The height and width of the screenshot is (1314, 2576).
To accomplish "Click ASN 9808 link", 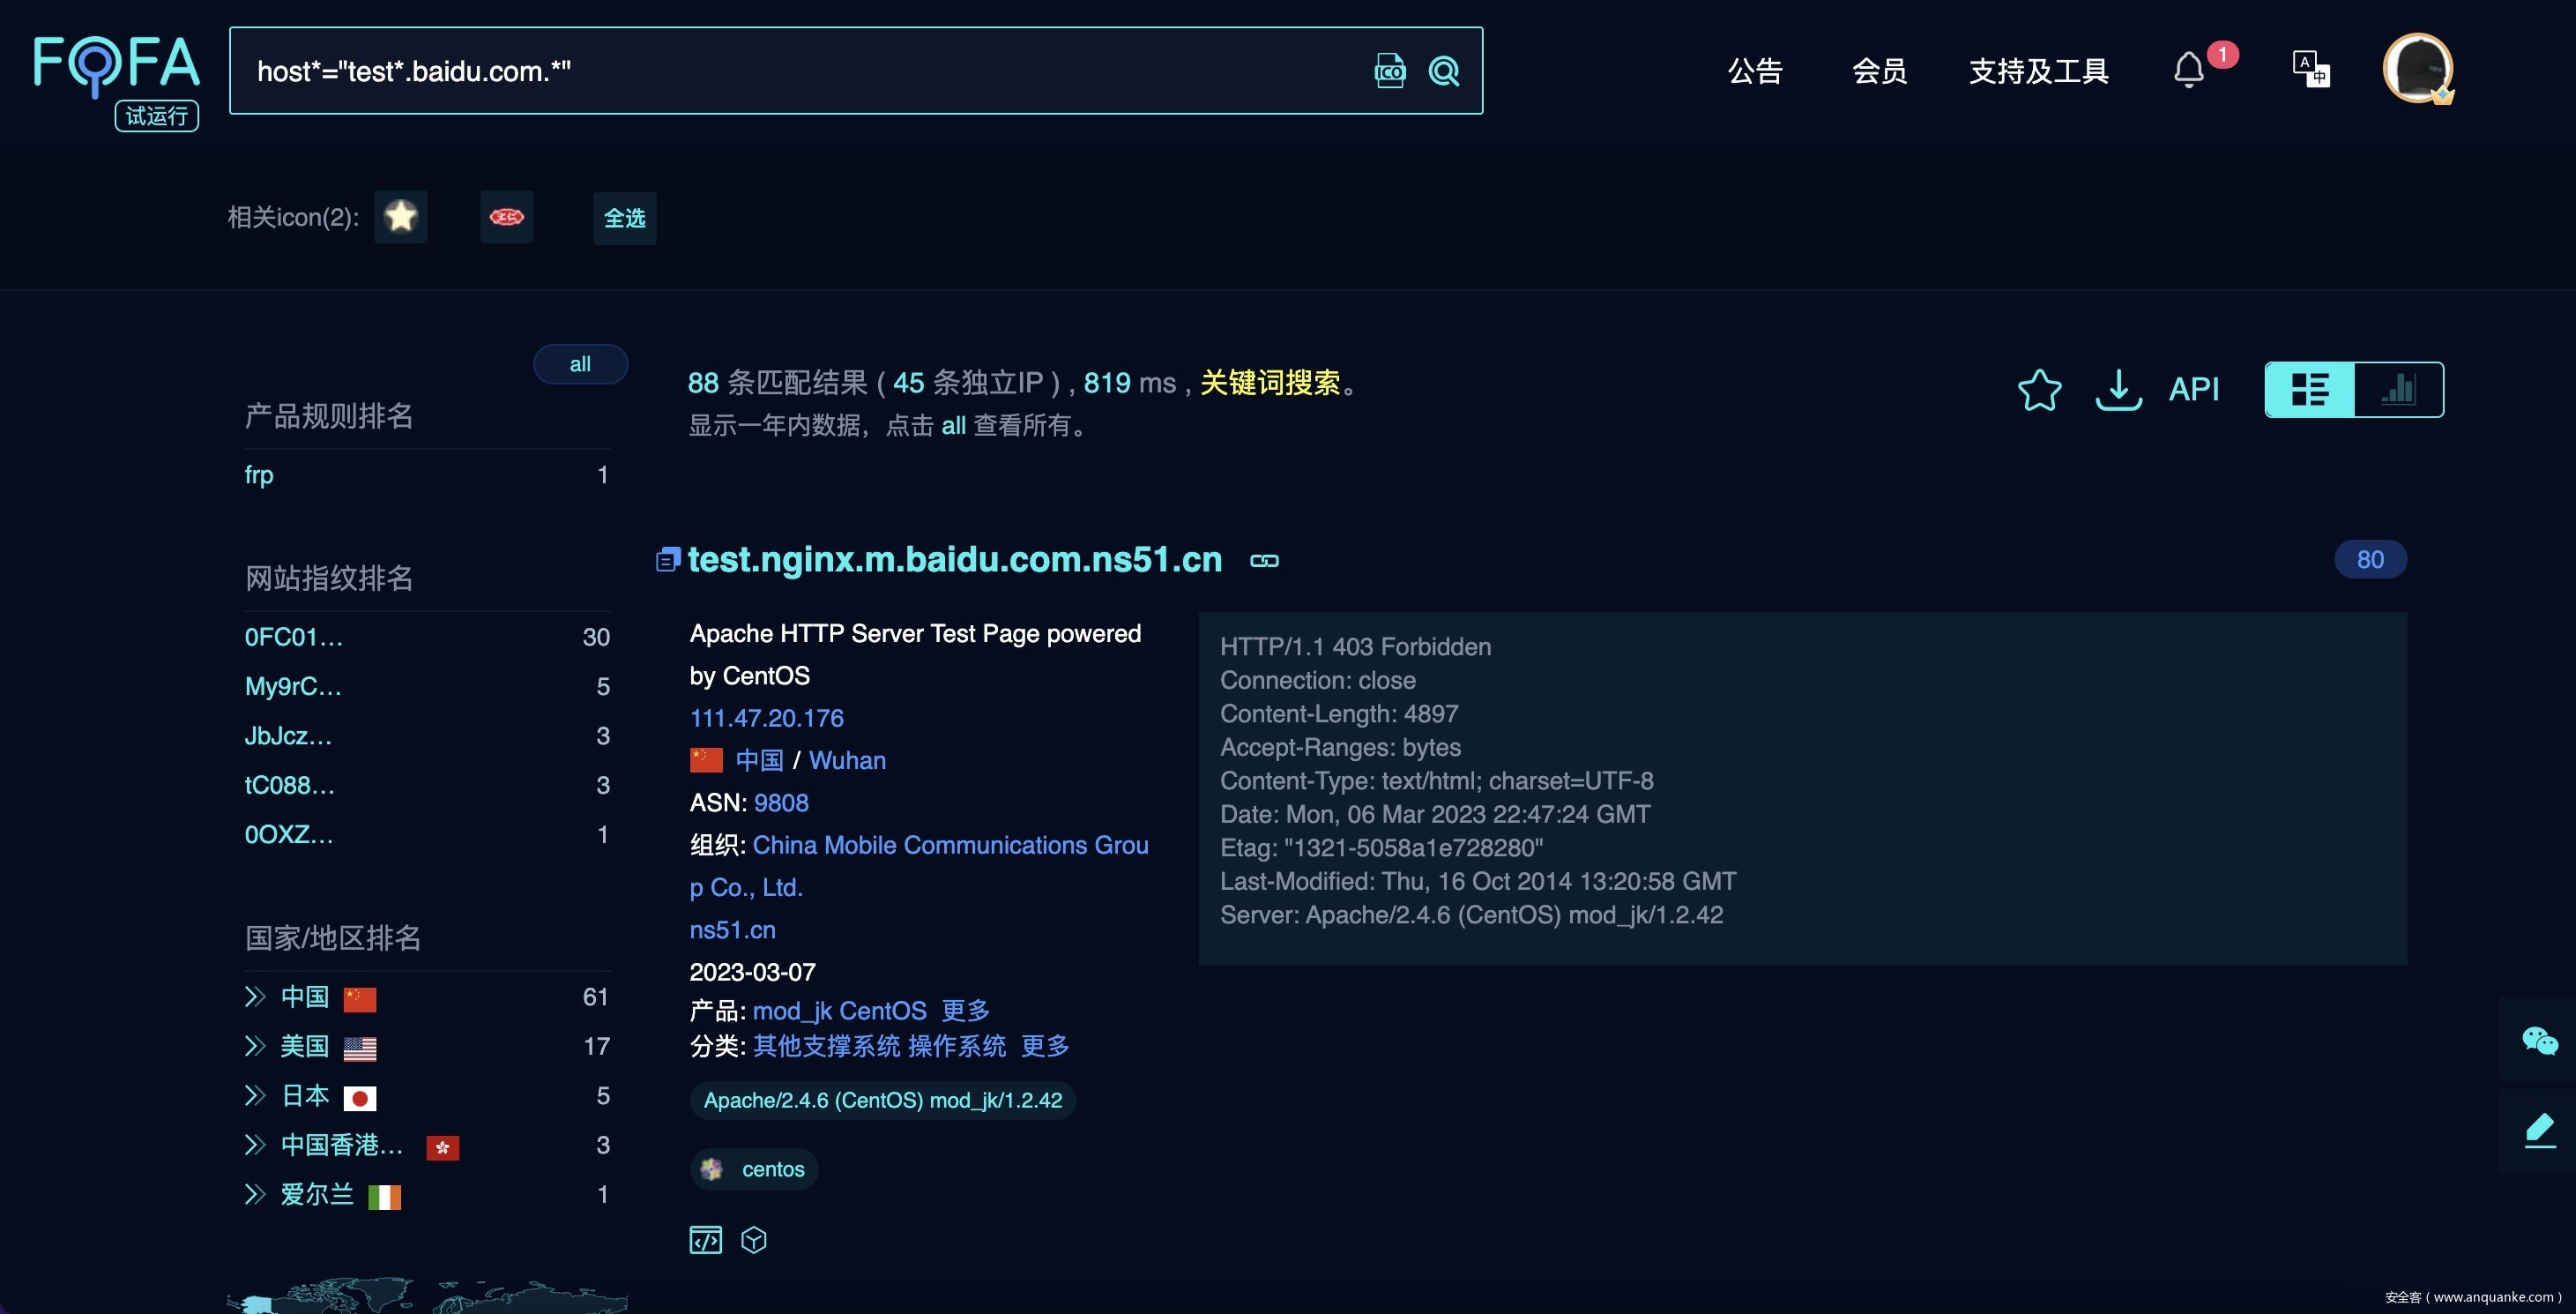I will click(x=781, y=803).
